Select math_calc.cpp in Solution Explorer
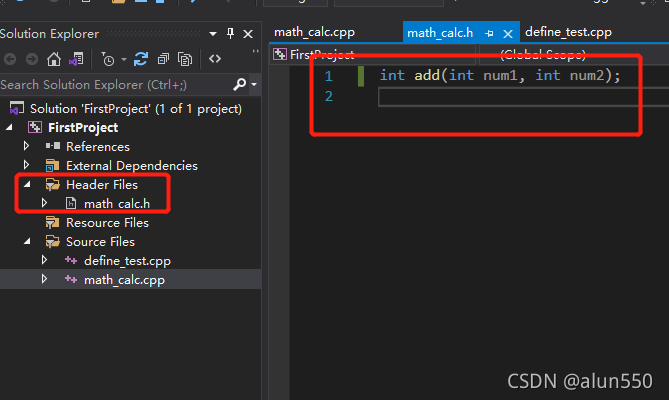Image resolution: width=669 pixels, height=400 pixels. 124,280
